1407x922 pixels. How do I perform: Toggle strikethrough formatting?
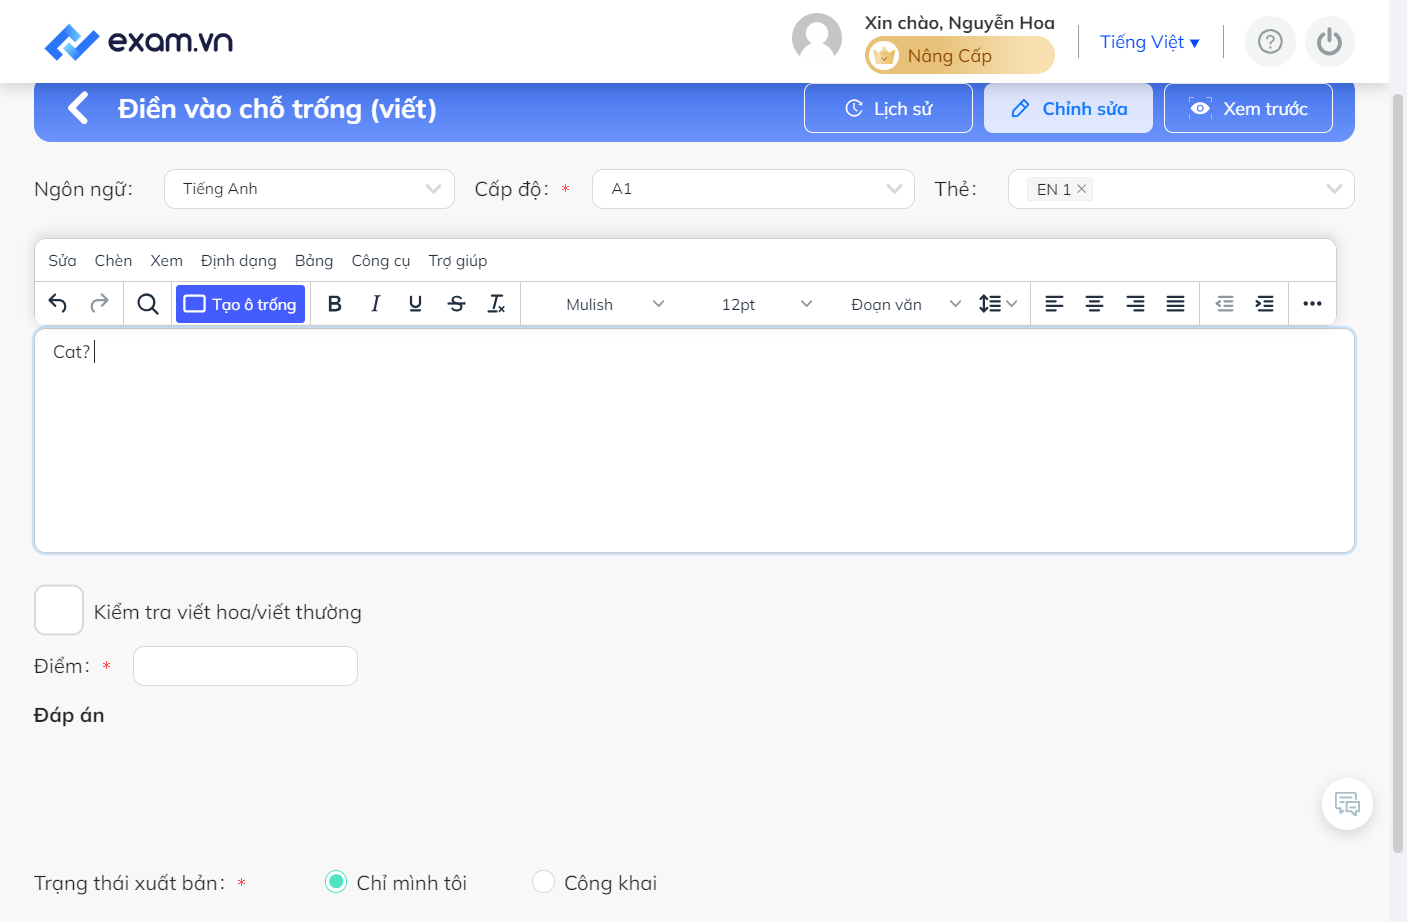456,304
